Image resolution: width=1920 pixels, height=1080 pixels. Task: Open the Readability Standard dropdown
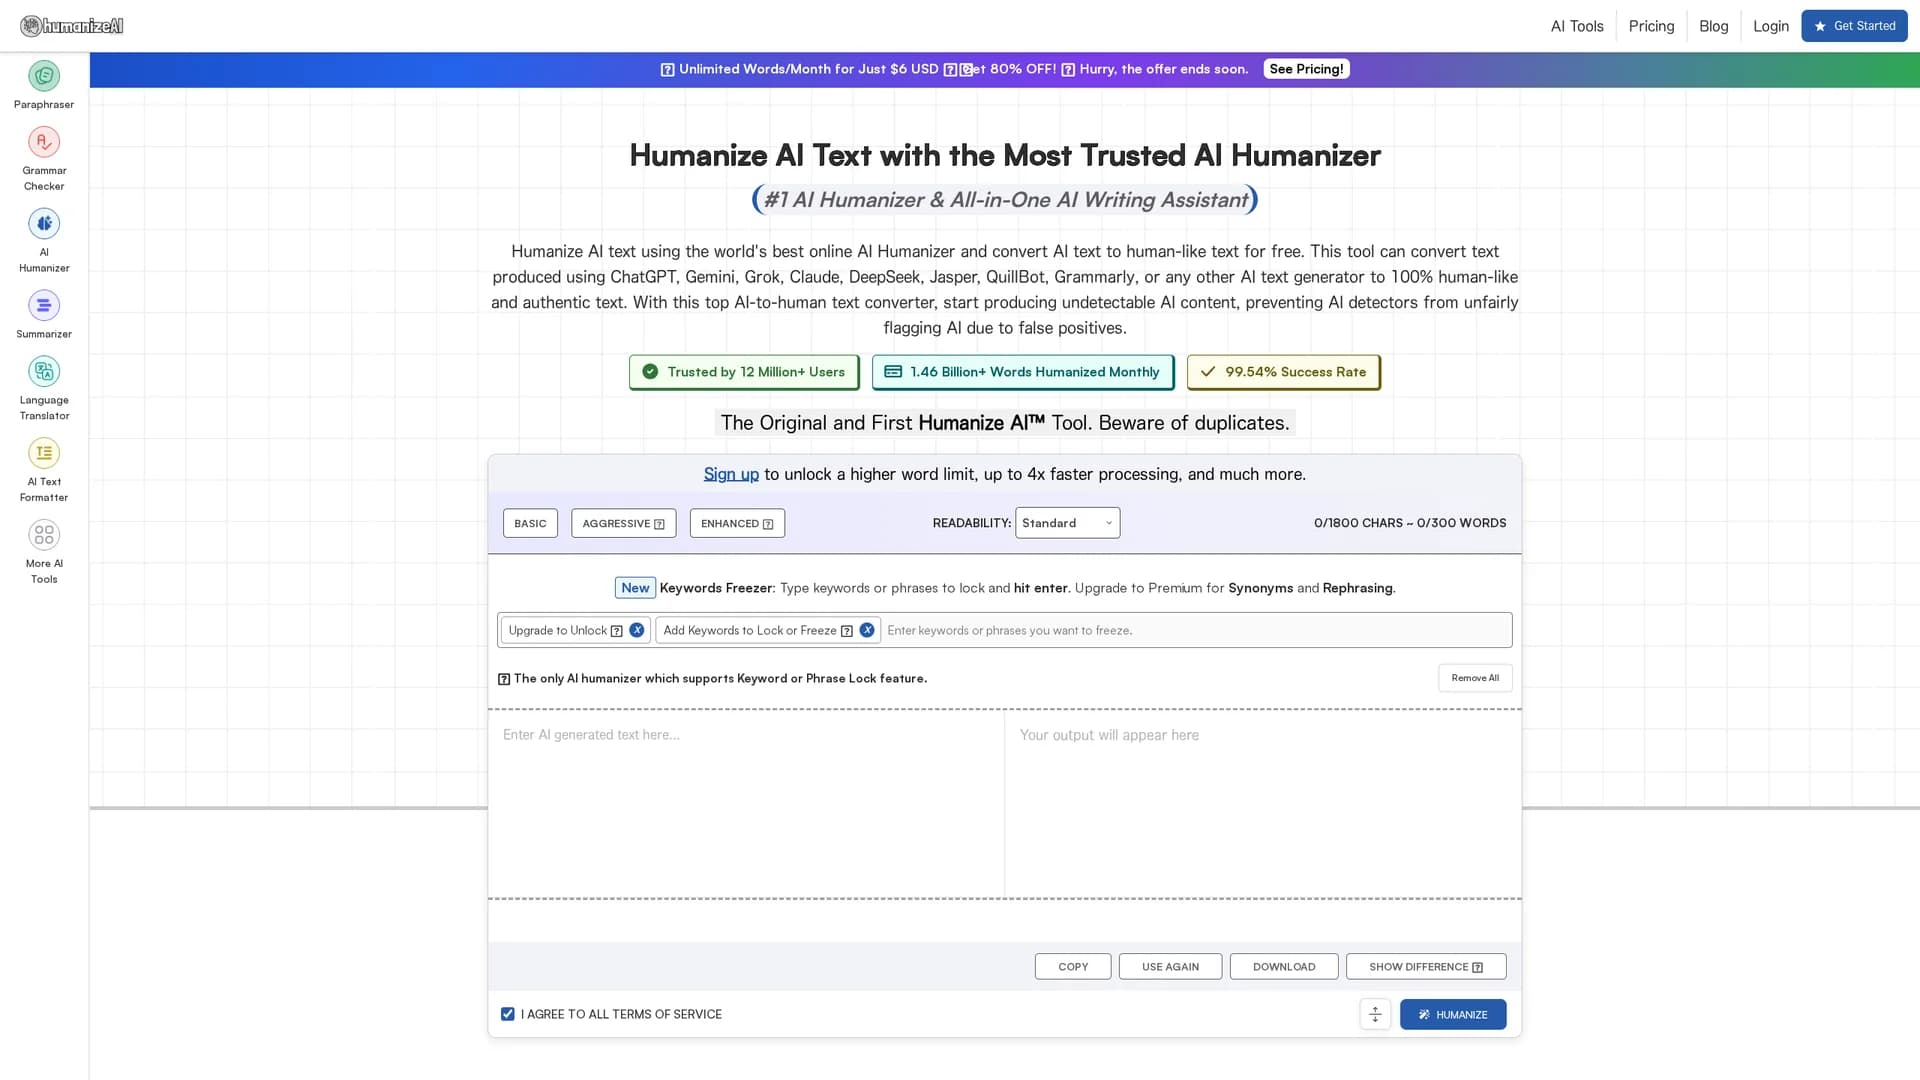point(1067,523)
